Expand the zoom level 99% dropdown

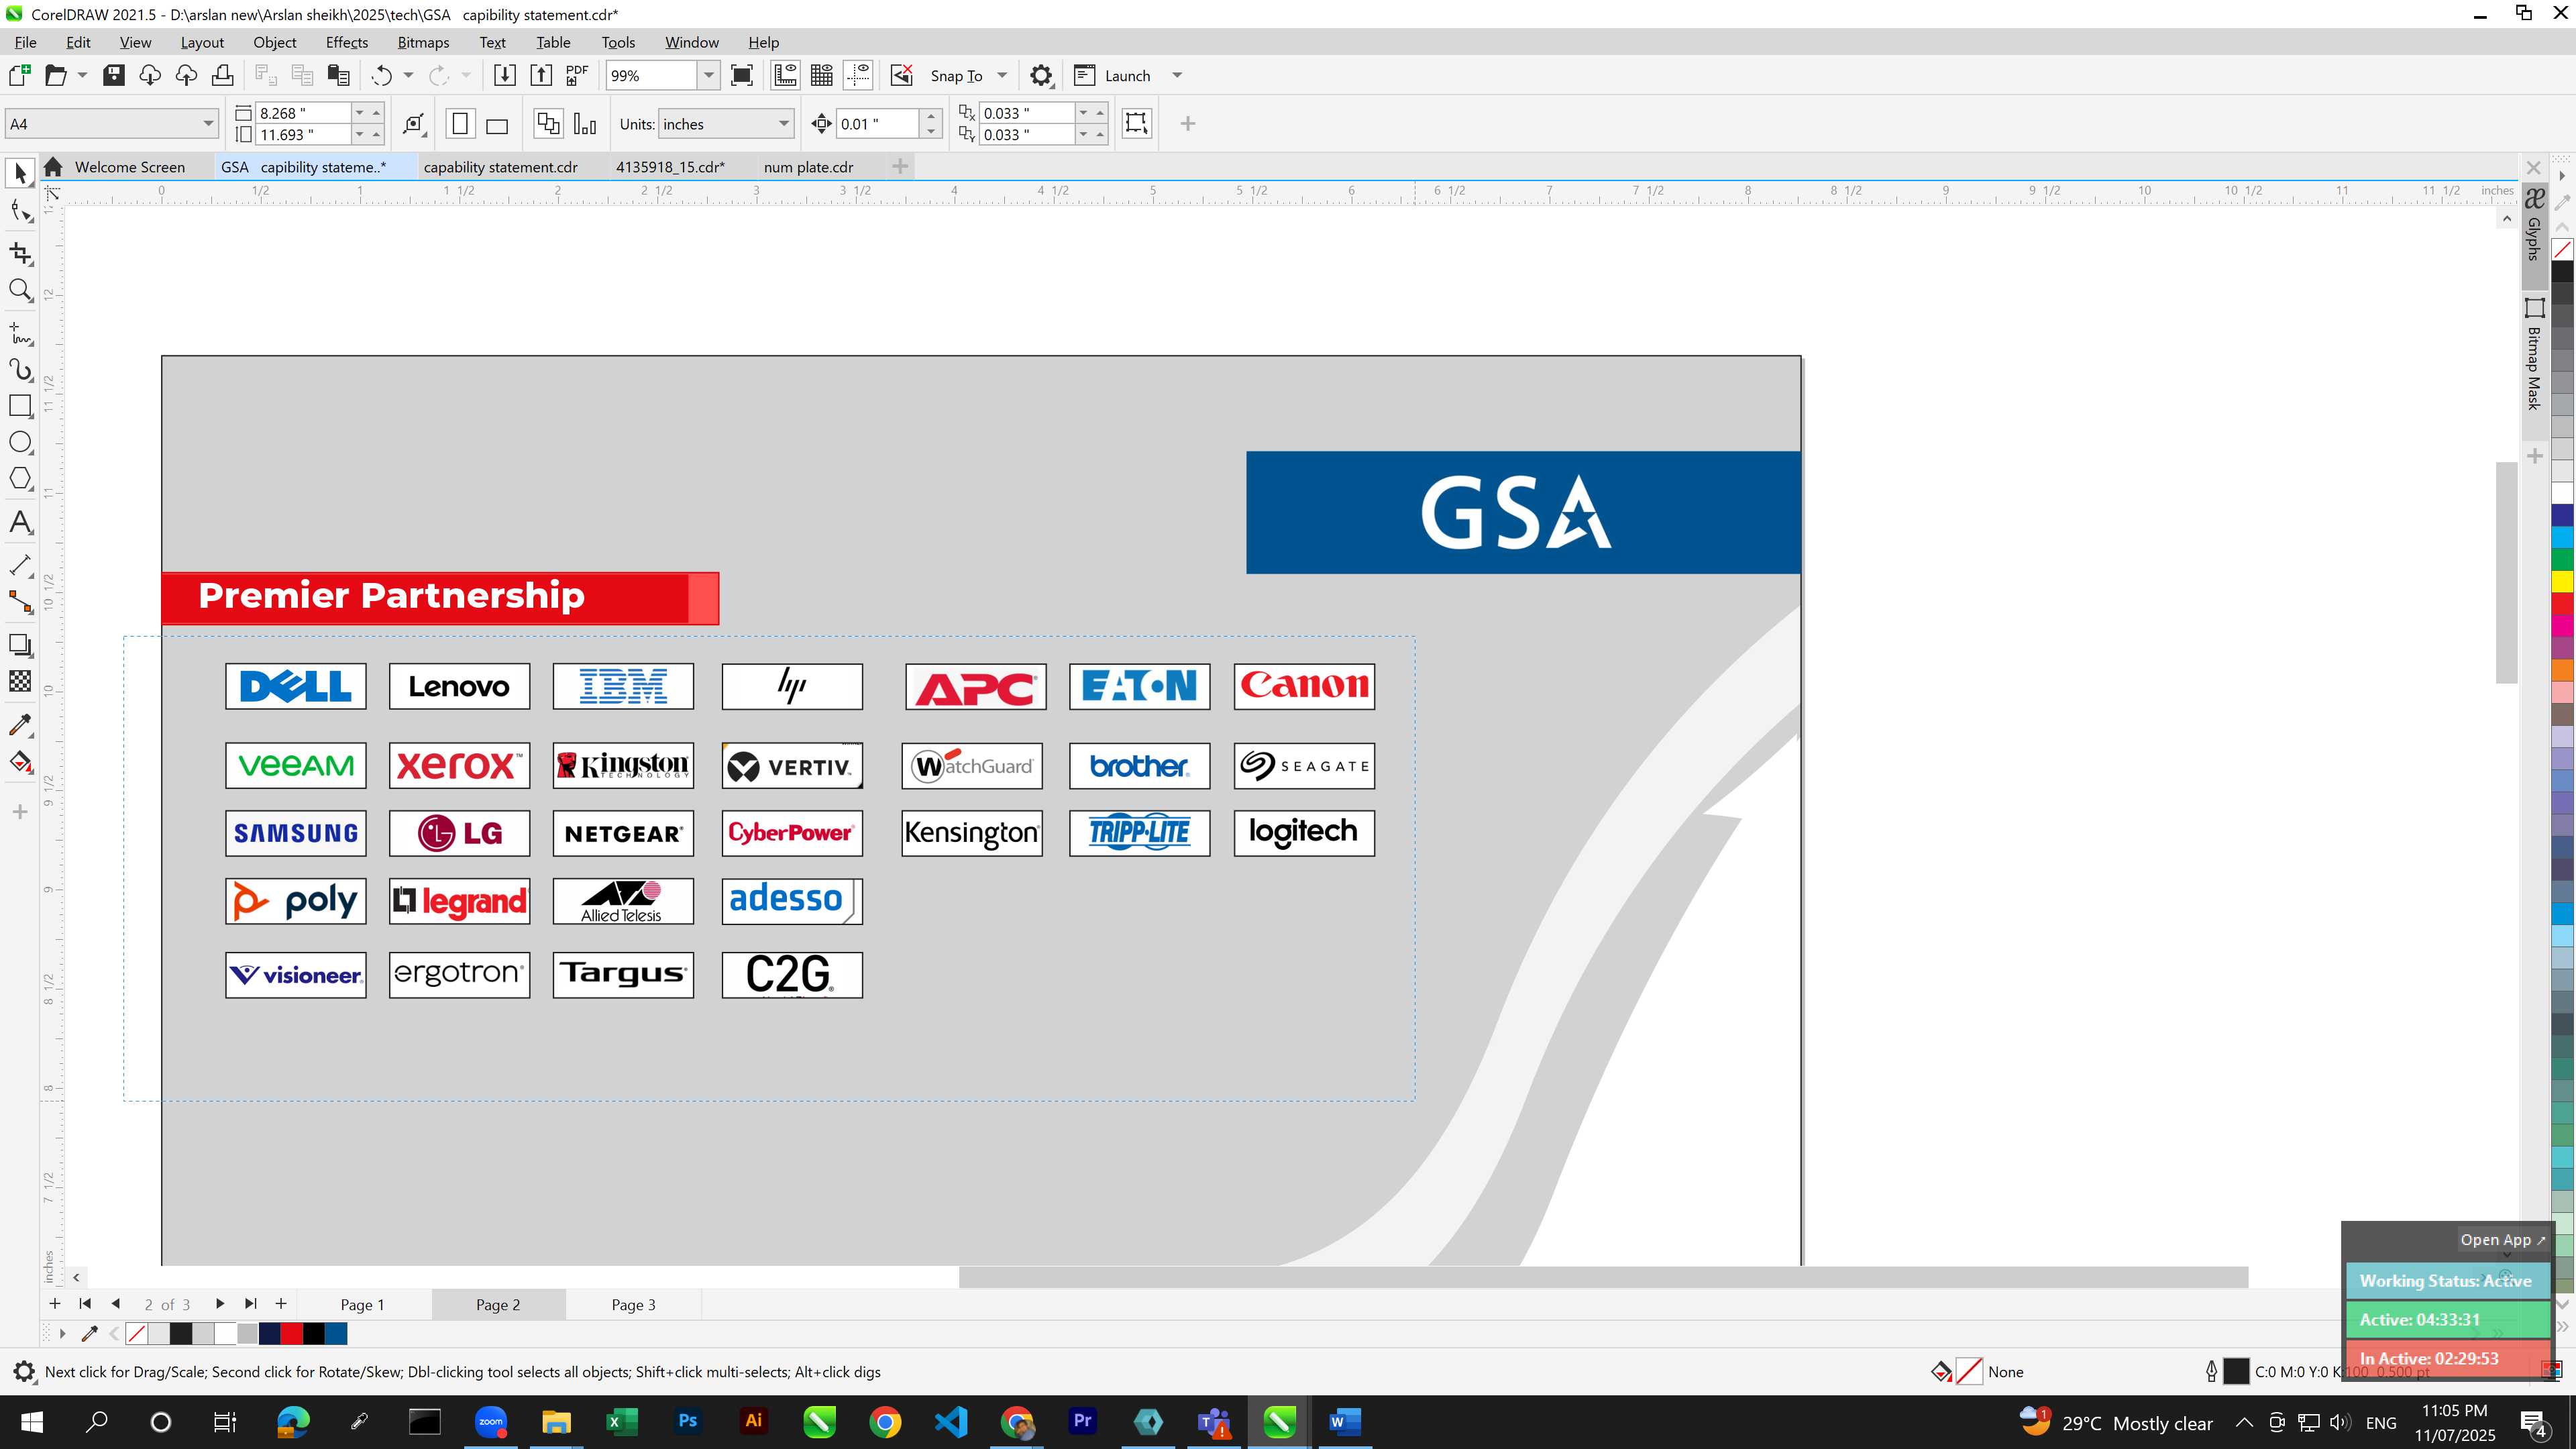tap(708, 75)
